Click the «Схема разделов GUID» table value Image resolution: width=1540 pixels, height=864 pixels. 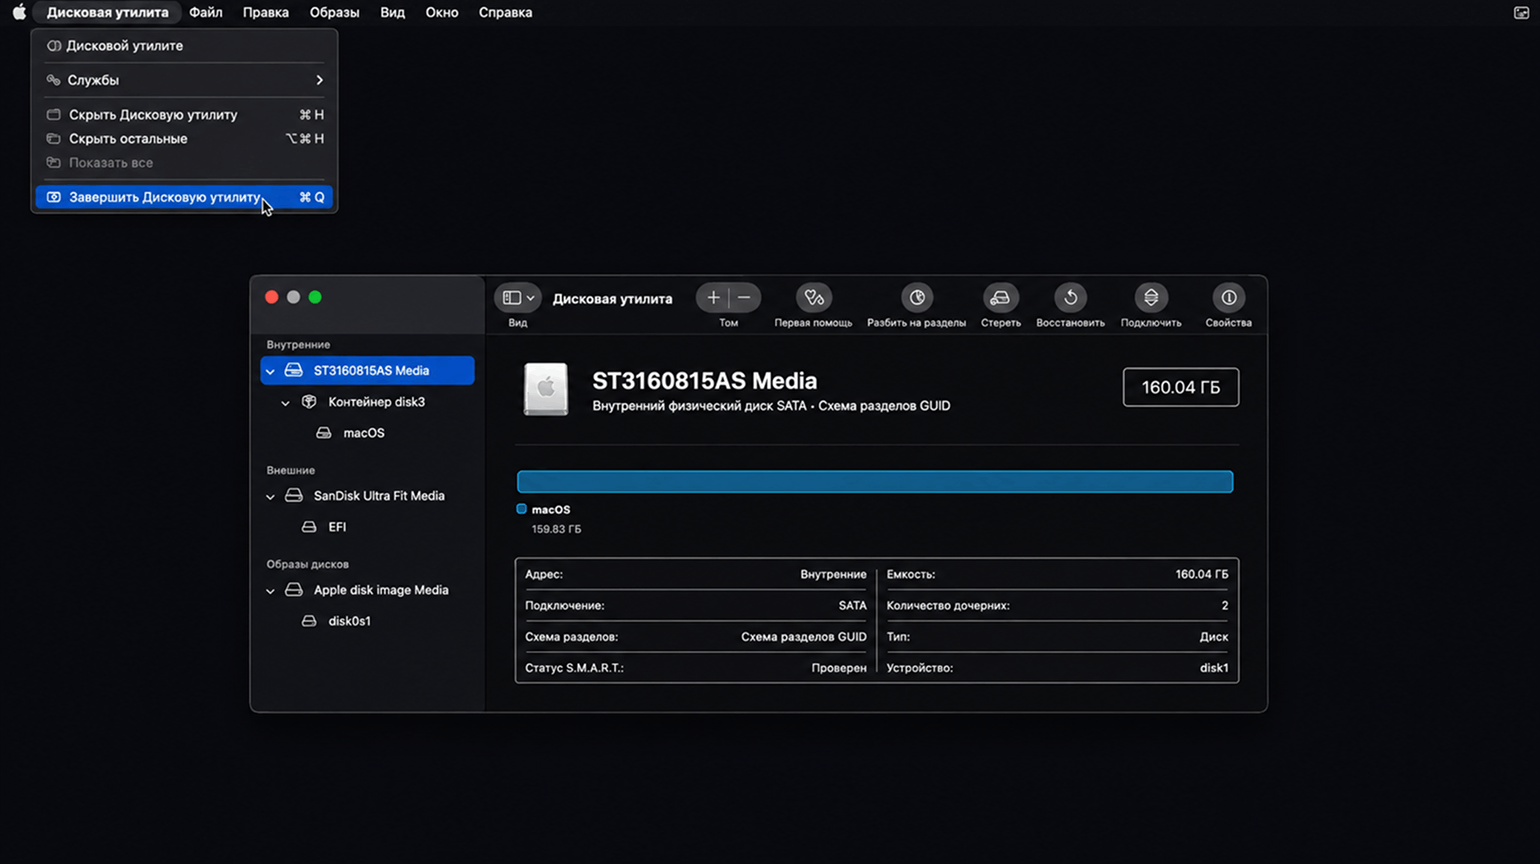pyautogui.click(x=804, y=637)
